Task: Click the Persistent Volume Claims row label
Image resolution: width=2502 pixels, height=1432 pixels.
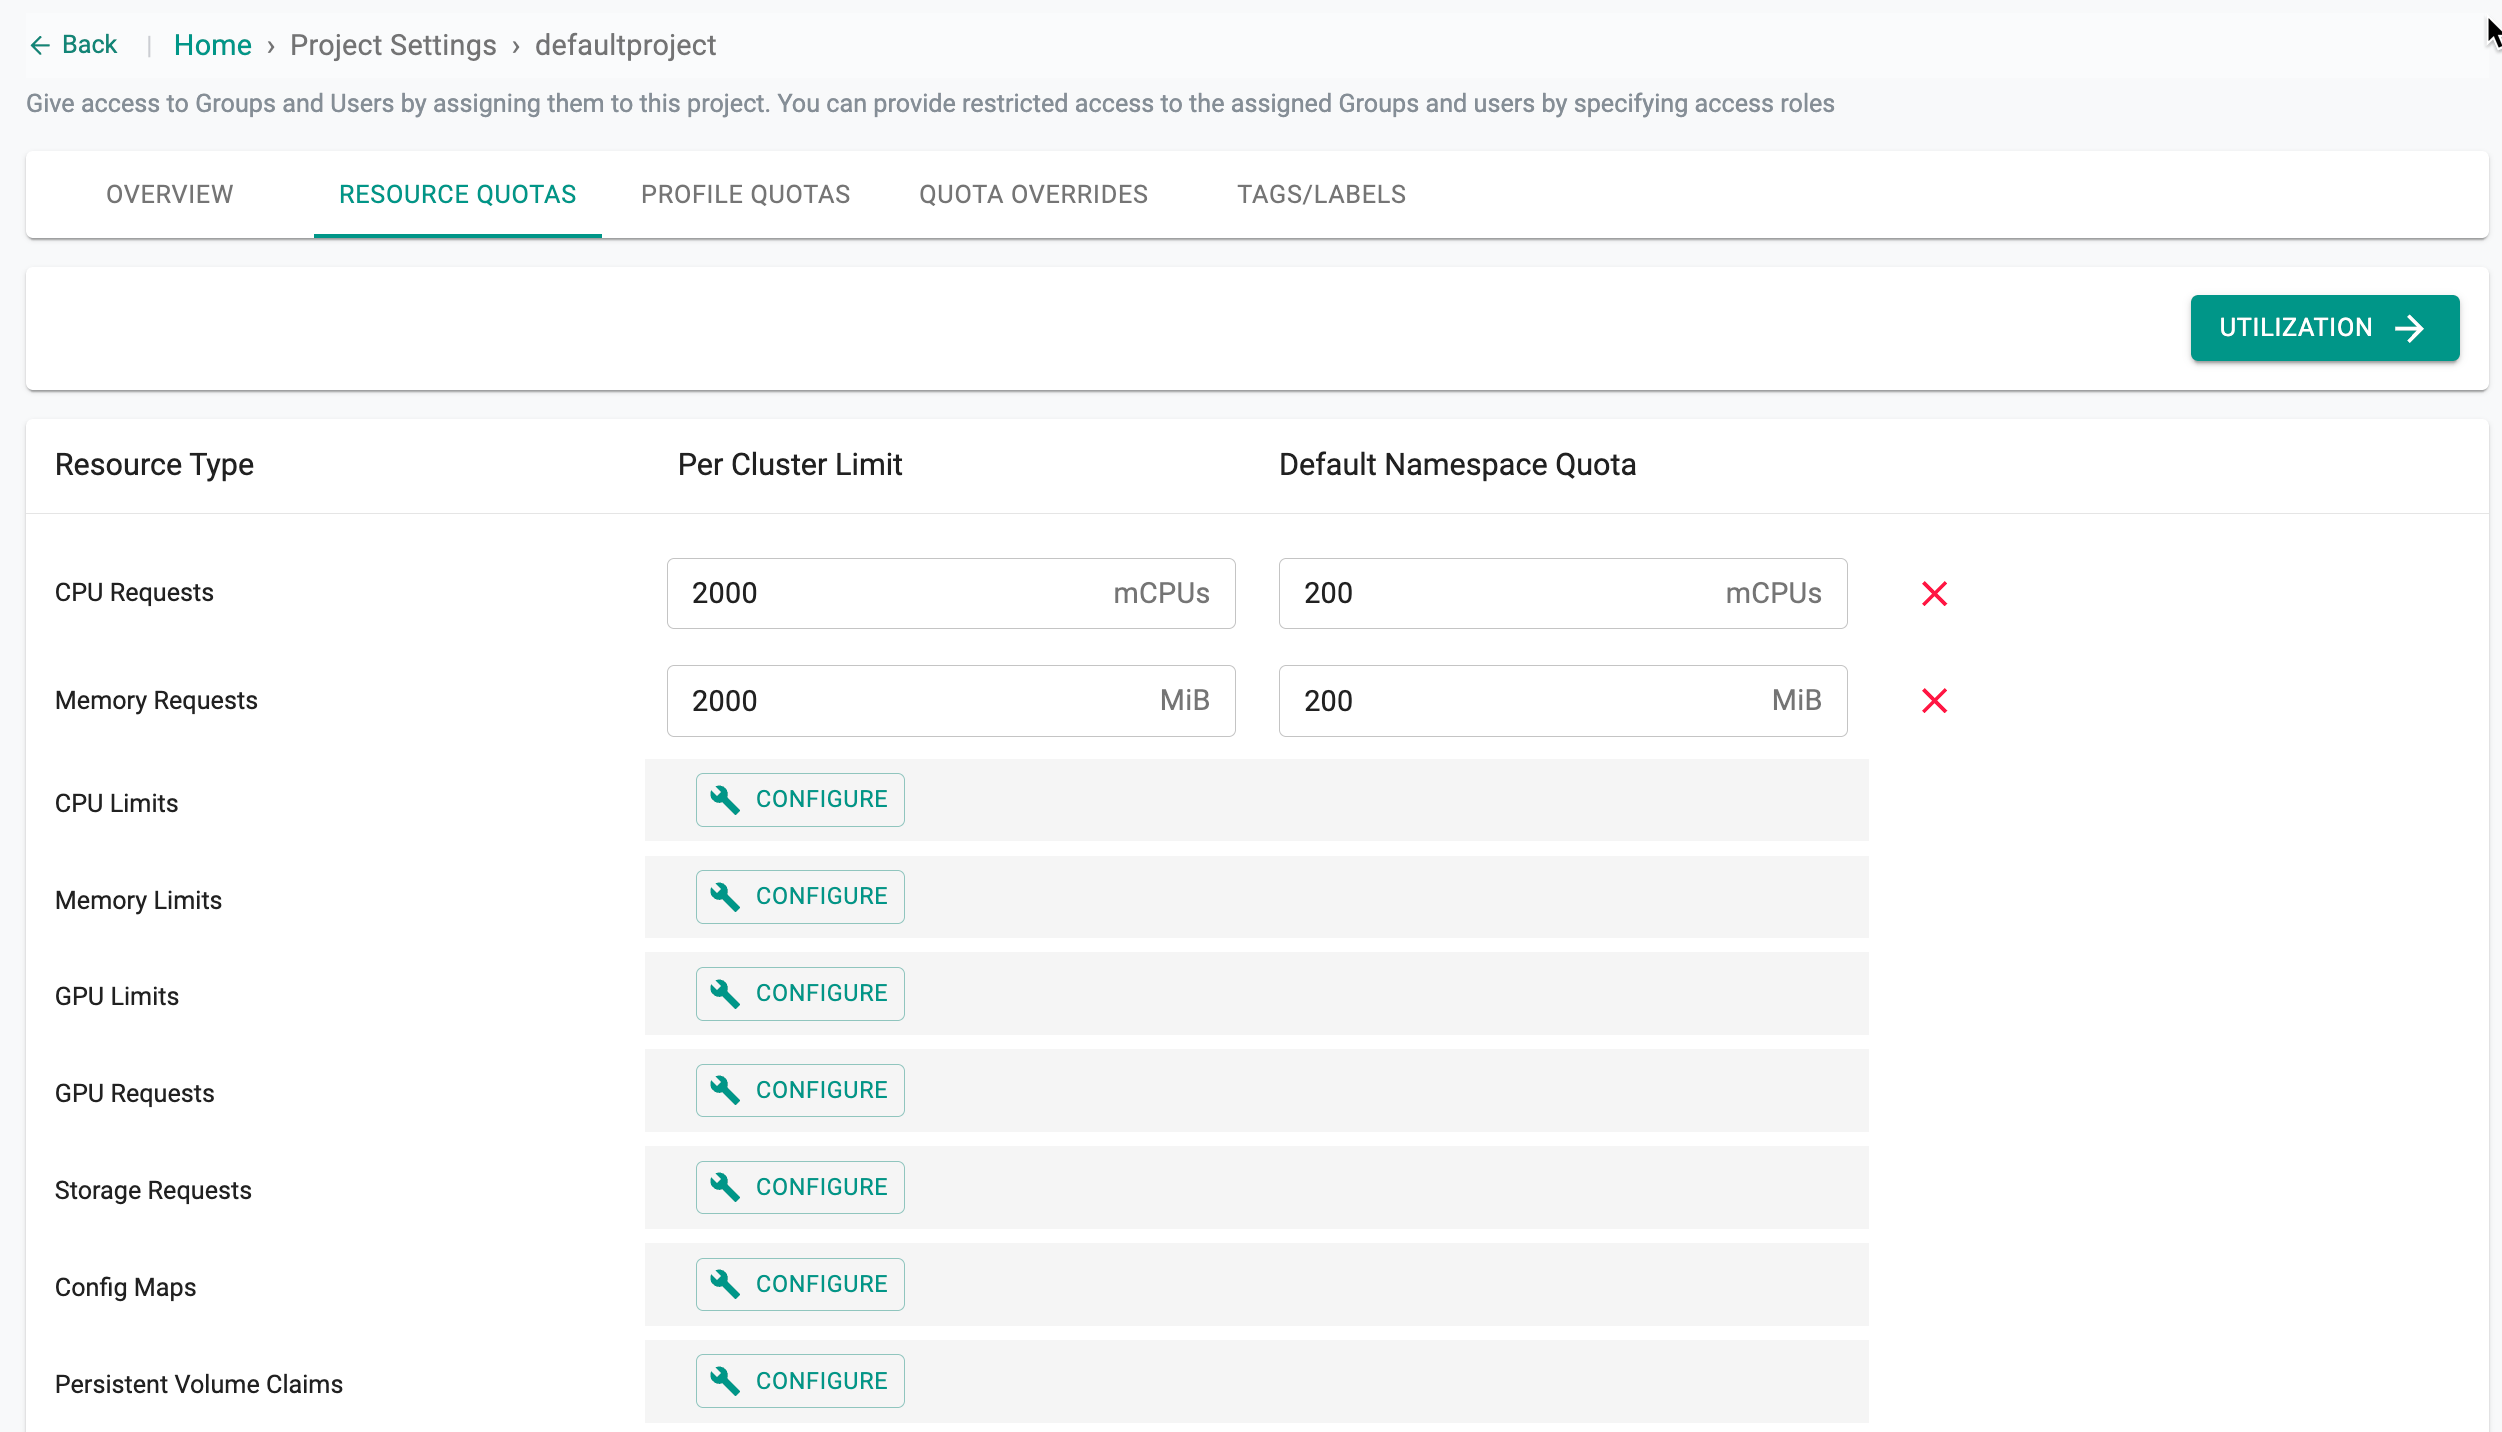Action: (199, 1385)
